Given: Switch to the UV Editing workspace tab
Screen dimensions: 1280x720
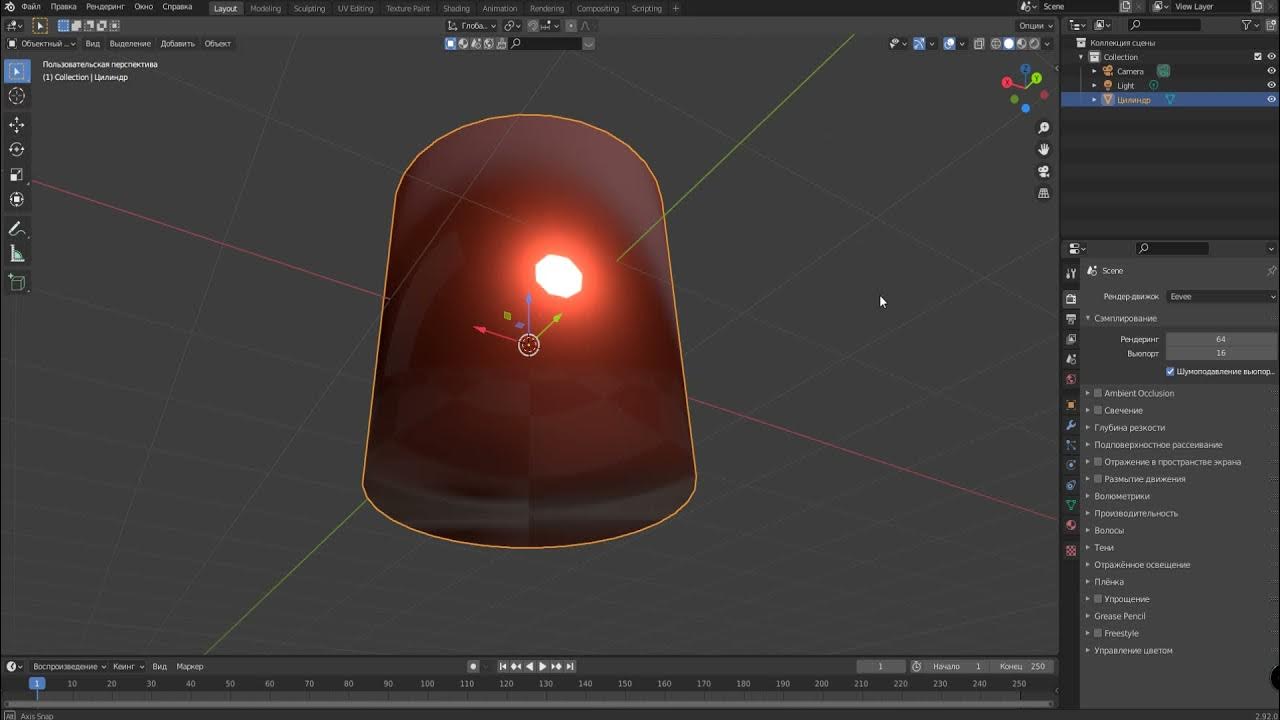Looking at the screenshot, I should 355,8.
